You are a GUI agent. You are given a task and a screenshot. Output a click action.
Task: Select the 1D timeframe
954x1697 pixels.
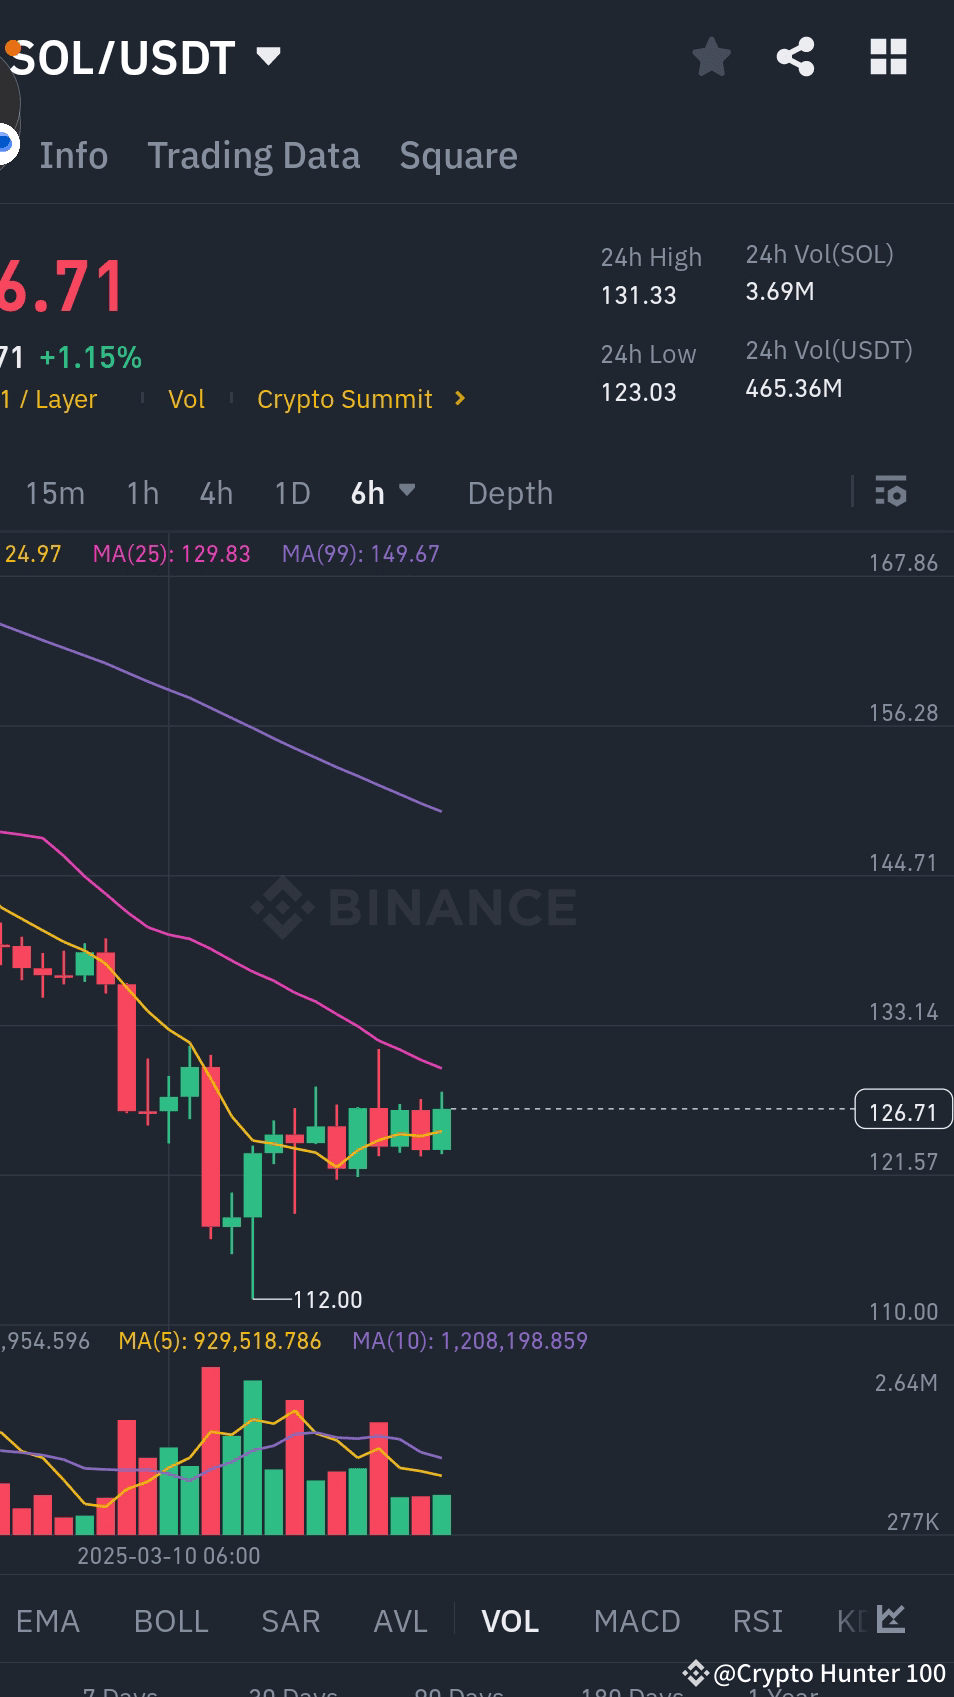tap(291, 492)
